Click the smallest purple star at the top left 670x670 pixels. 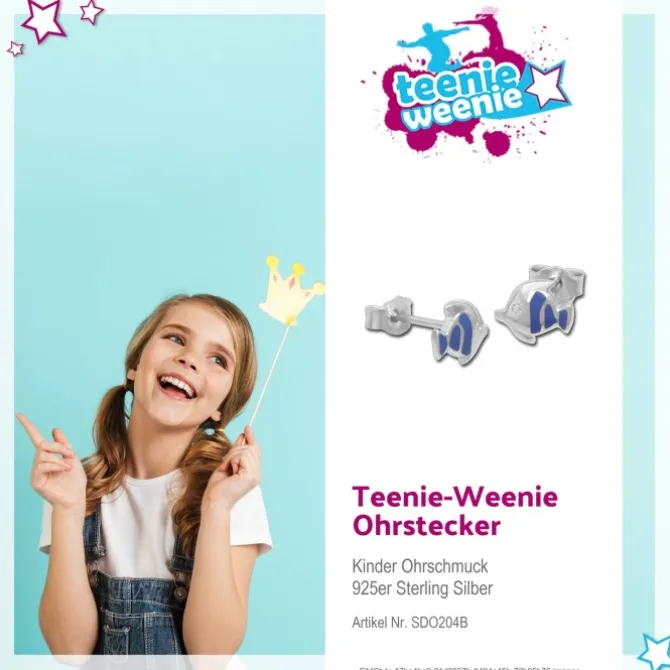(15, 49)
